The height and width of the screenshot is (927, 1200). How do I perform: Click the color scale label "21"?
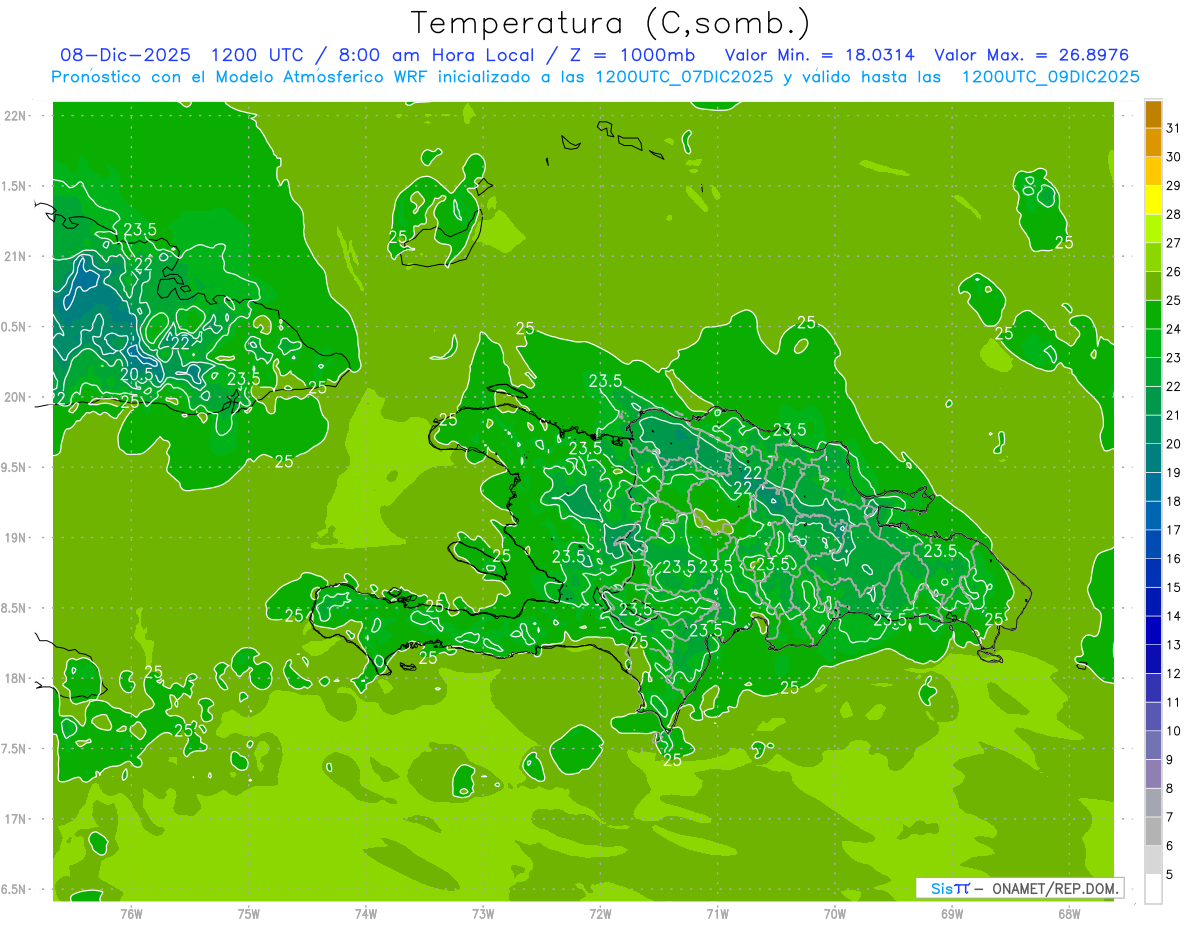click(x=1173, y=415)
